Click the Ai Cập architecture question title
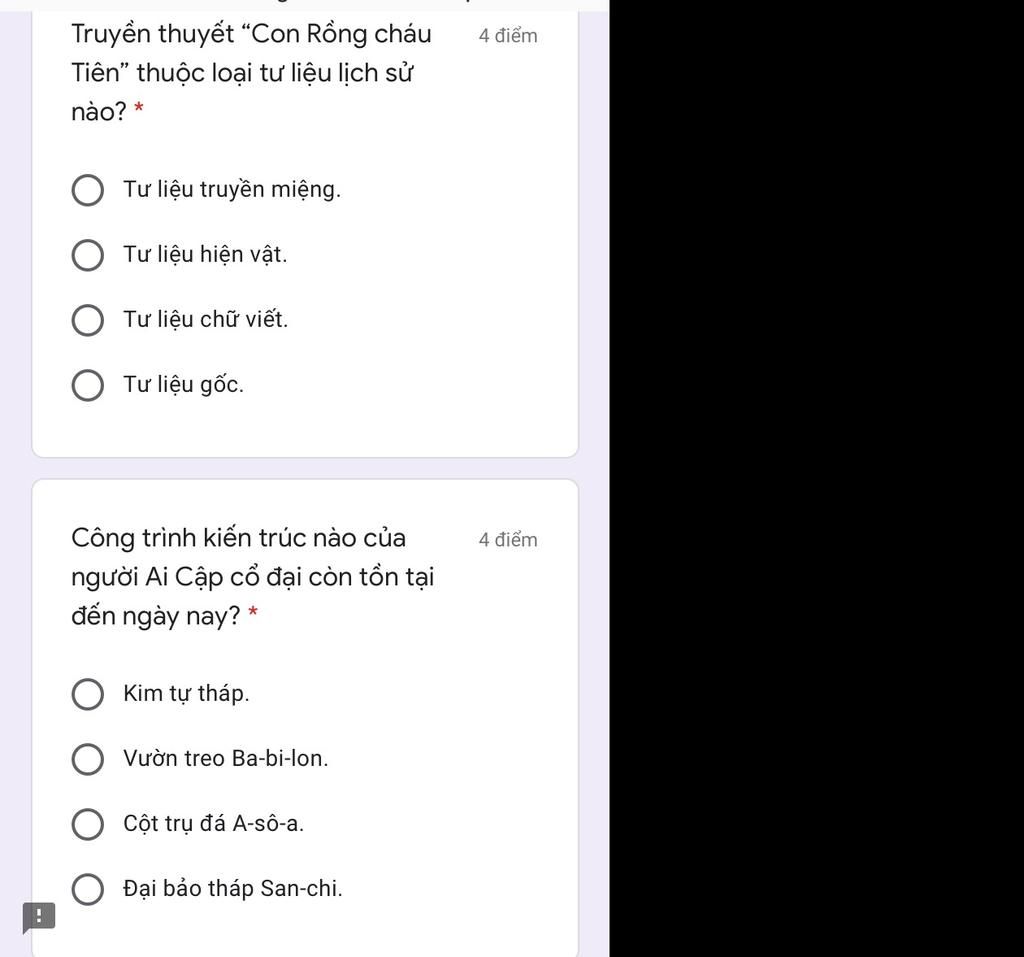This screenshot has height=957, width=1024. (253, 577)
